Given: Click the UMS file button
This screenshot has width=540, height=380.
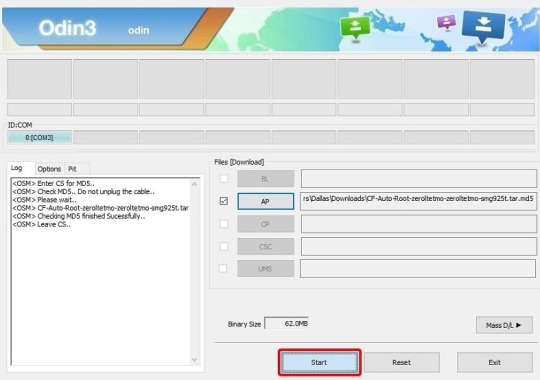Looking at the screenshot, I should pyautogui.click(x=266, y=269).
